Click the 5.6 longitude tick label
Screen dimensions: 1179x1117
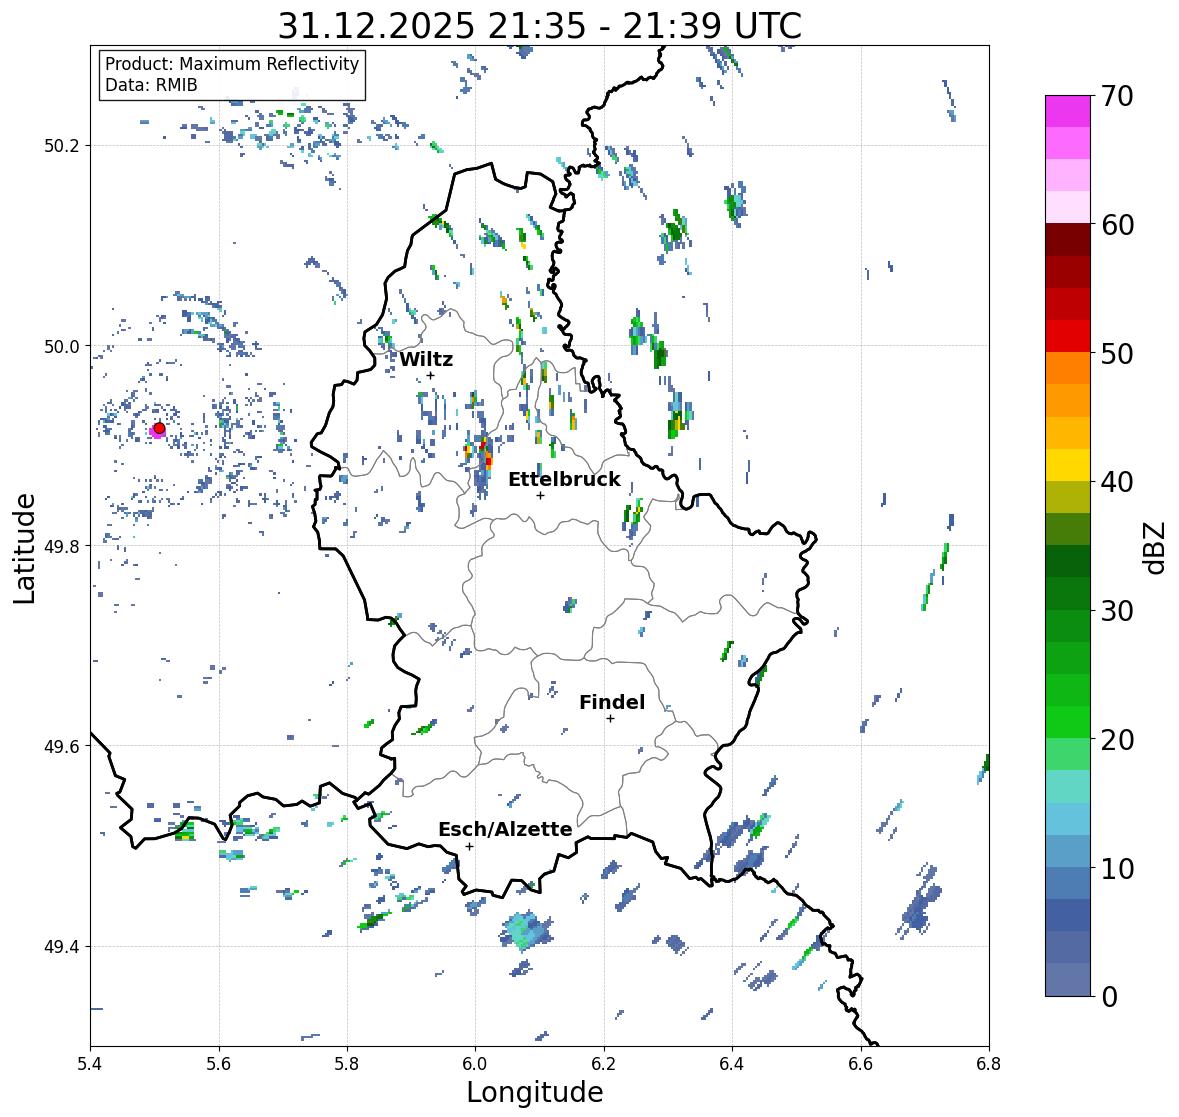coord(219,1064)
